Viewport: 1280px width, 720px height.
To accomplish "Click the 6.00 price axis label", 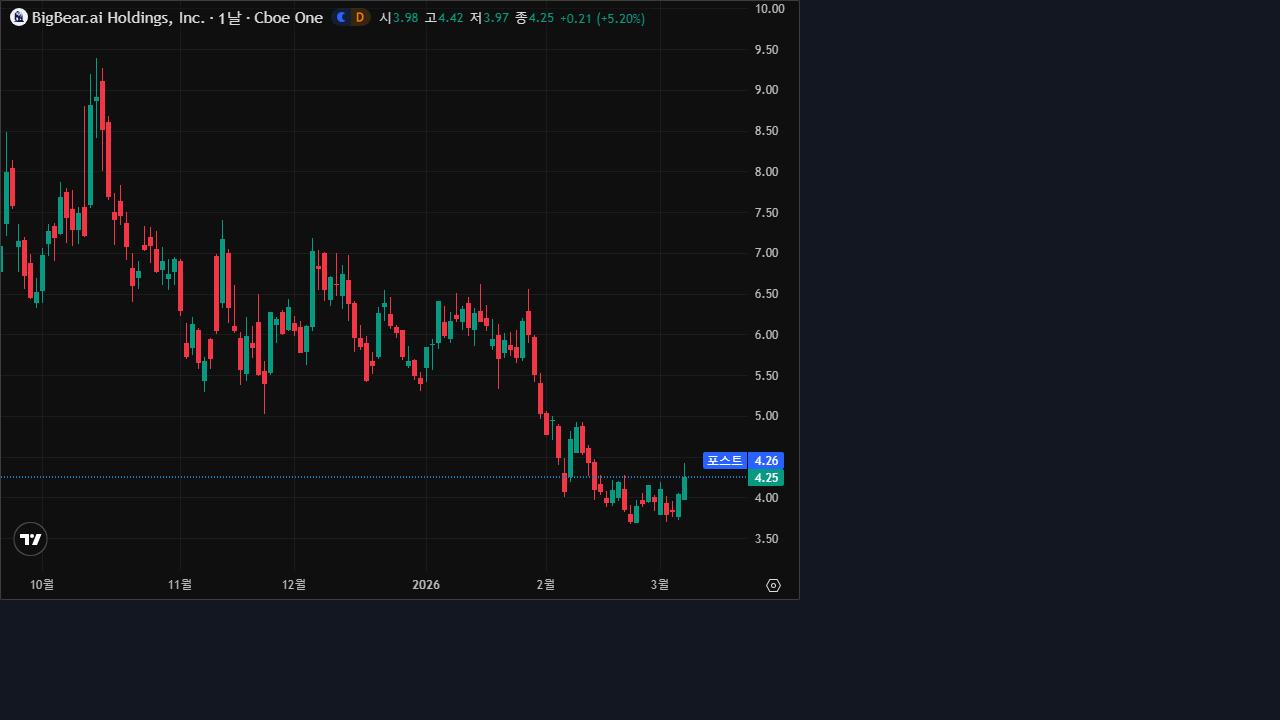I will coord(767,335).
